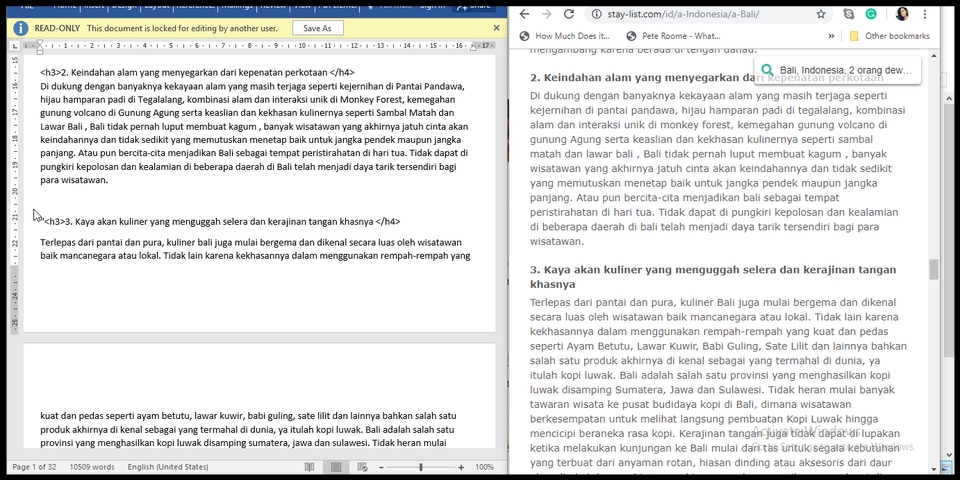Open the View ribbon tab

click(302, 5)
